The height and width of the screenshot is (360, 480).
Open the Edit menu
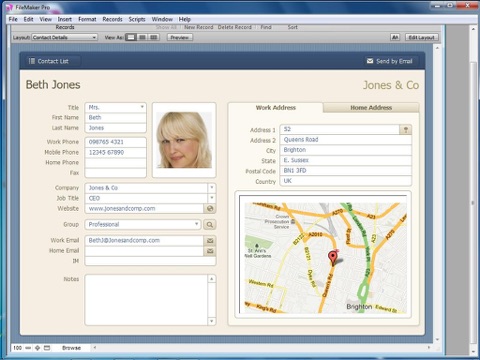coord(28,19)
